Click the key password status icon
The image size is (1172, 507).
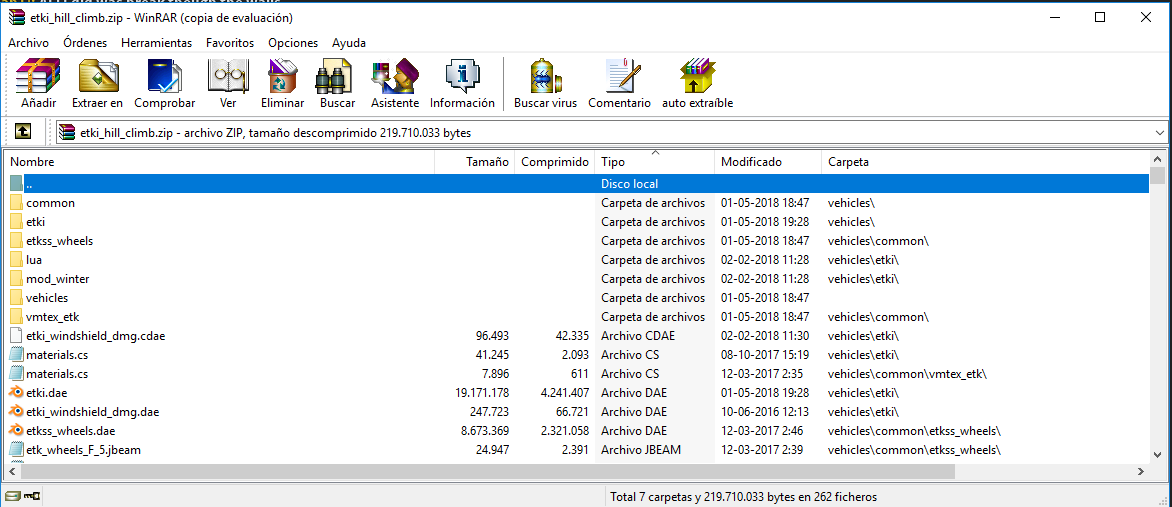32,496
